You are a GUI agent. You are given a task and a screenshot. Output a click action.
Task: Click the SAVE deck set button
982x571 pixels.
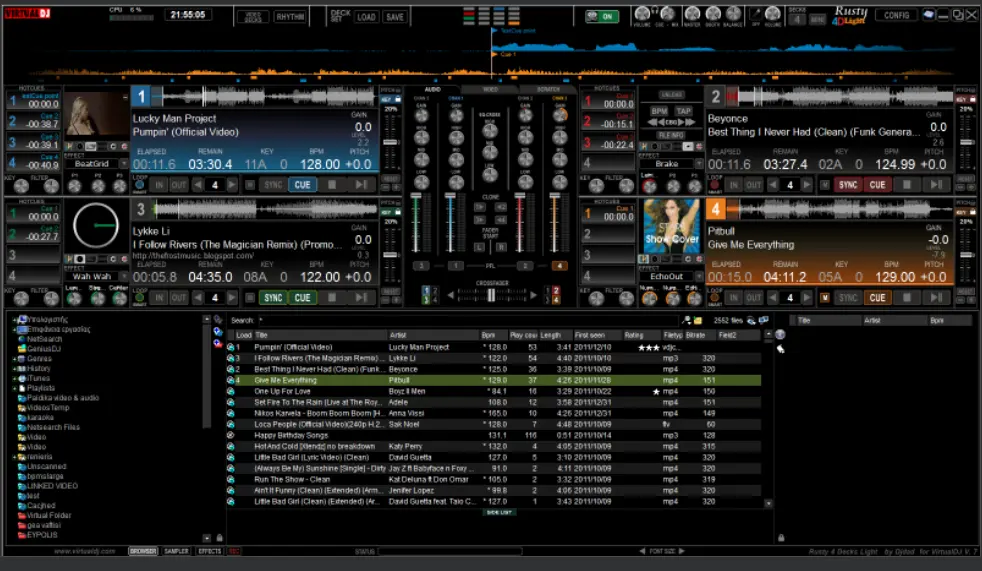click(394, 17)
